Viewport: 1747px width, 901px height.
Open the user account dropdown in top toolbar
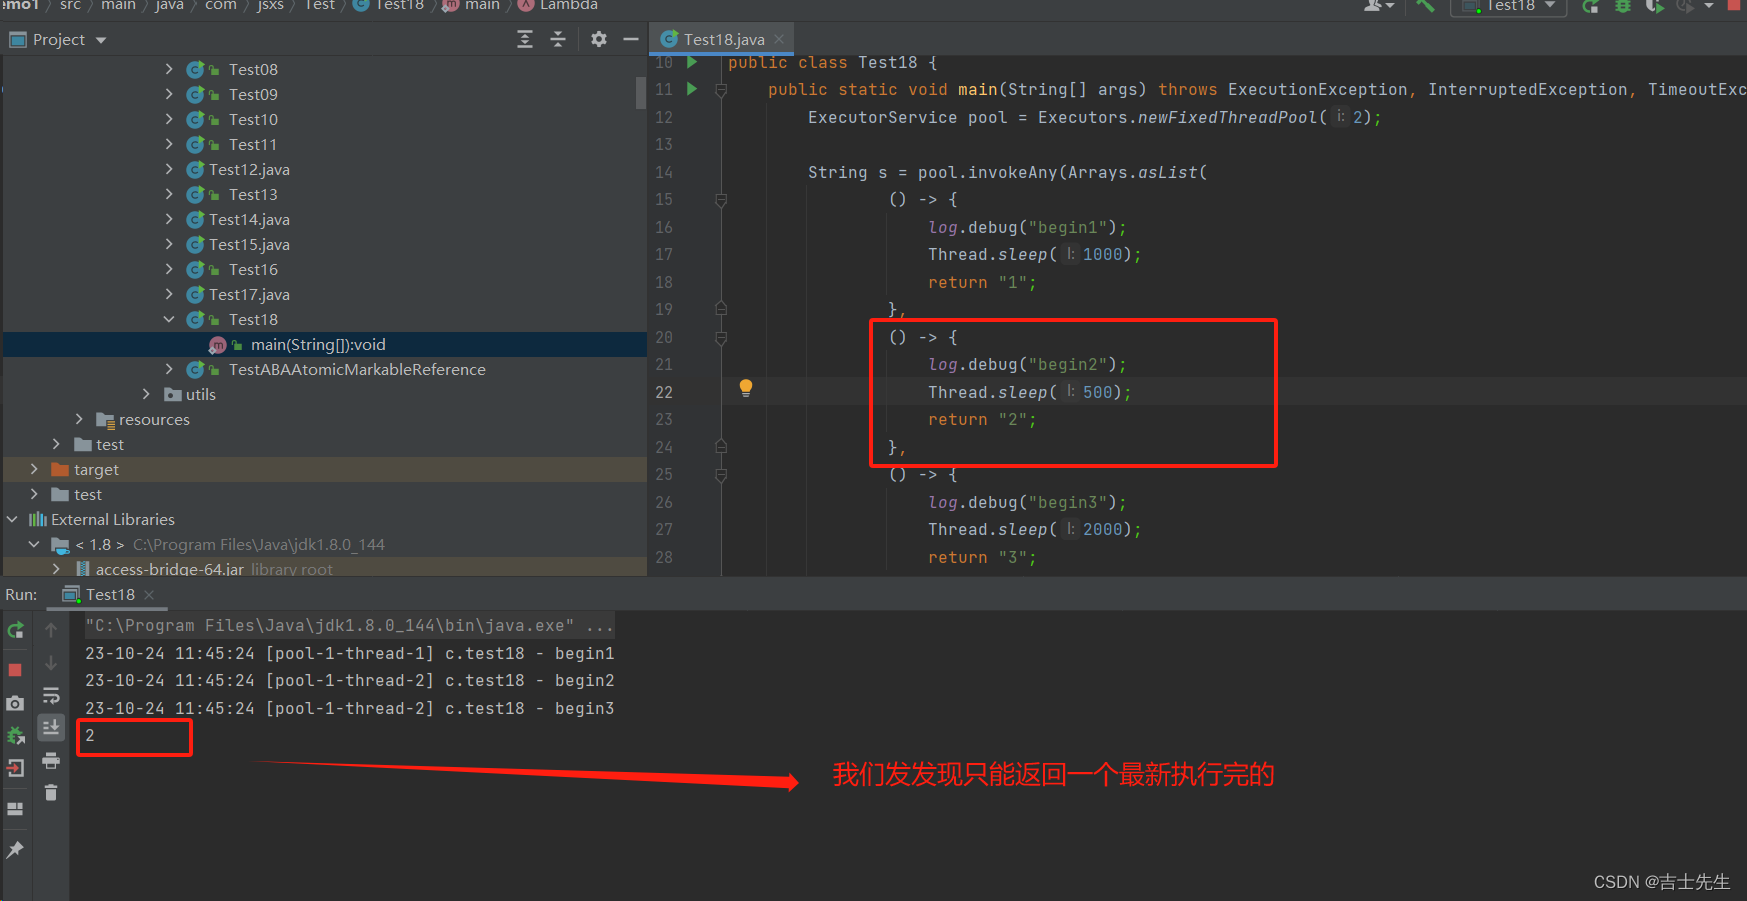point(1379,6)
